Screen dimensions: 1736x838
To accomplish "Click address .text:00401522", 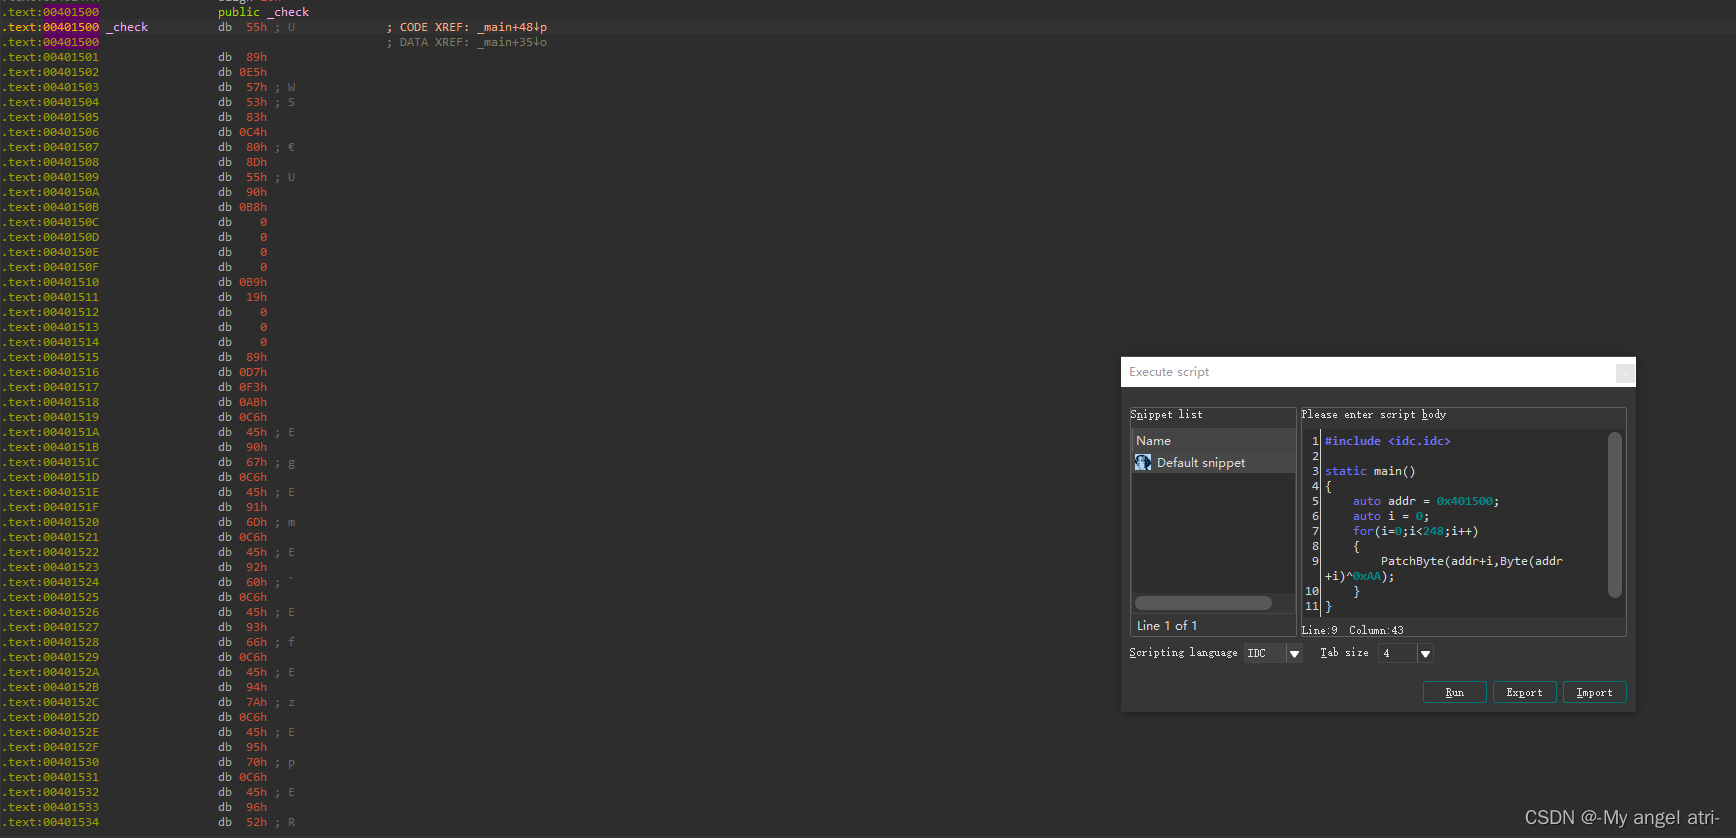I will 50,552.
